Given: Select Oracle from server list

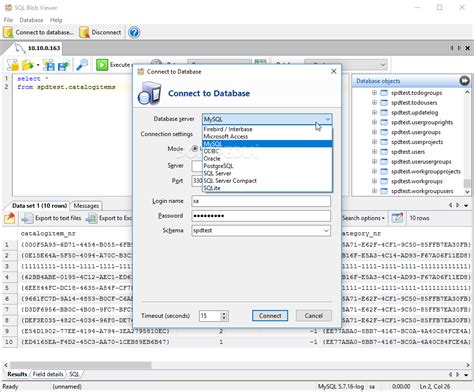Looking at the screenshot, I should tap(267, 159).
